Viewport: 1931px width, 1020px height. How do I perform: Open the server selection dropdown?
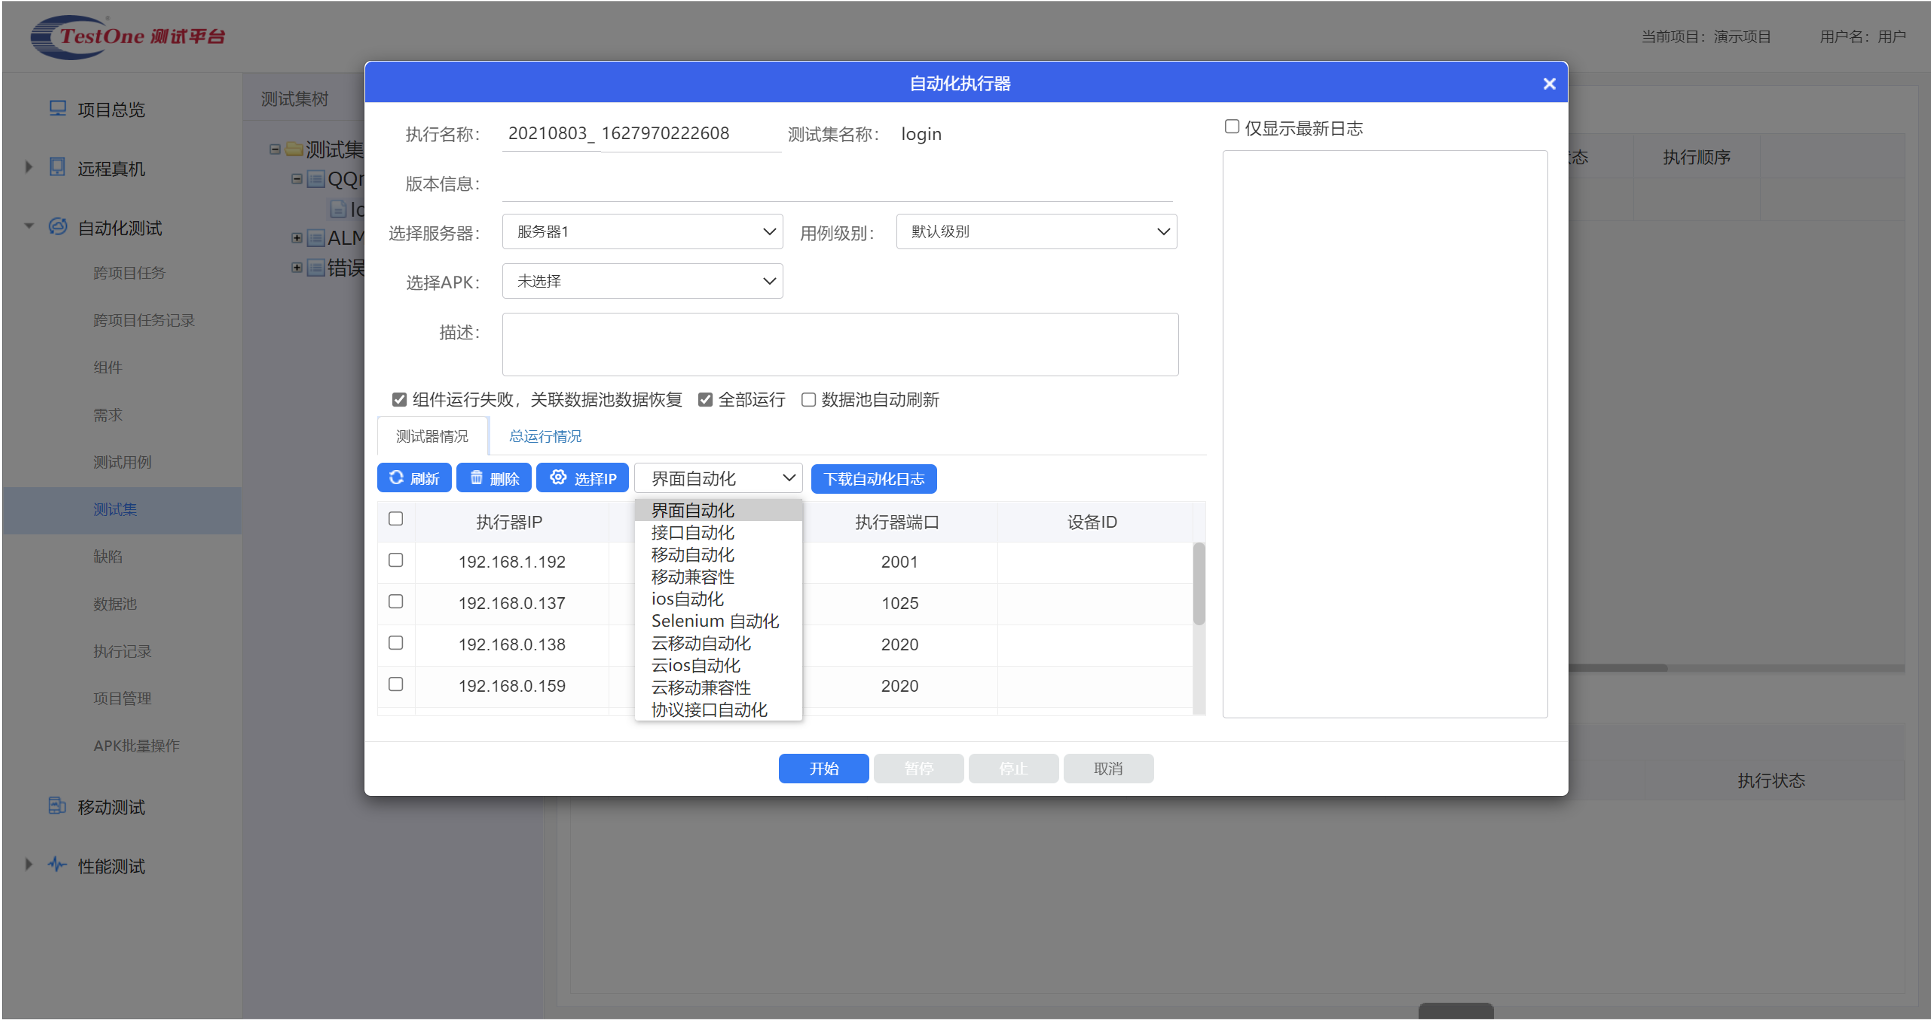coord(642,232)
